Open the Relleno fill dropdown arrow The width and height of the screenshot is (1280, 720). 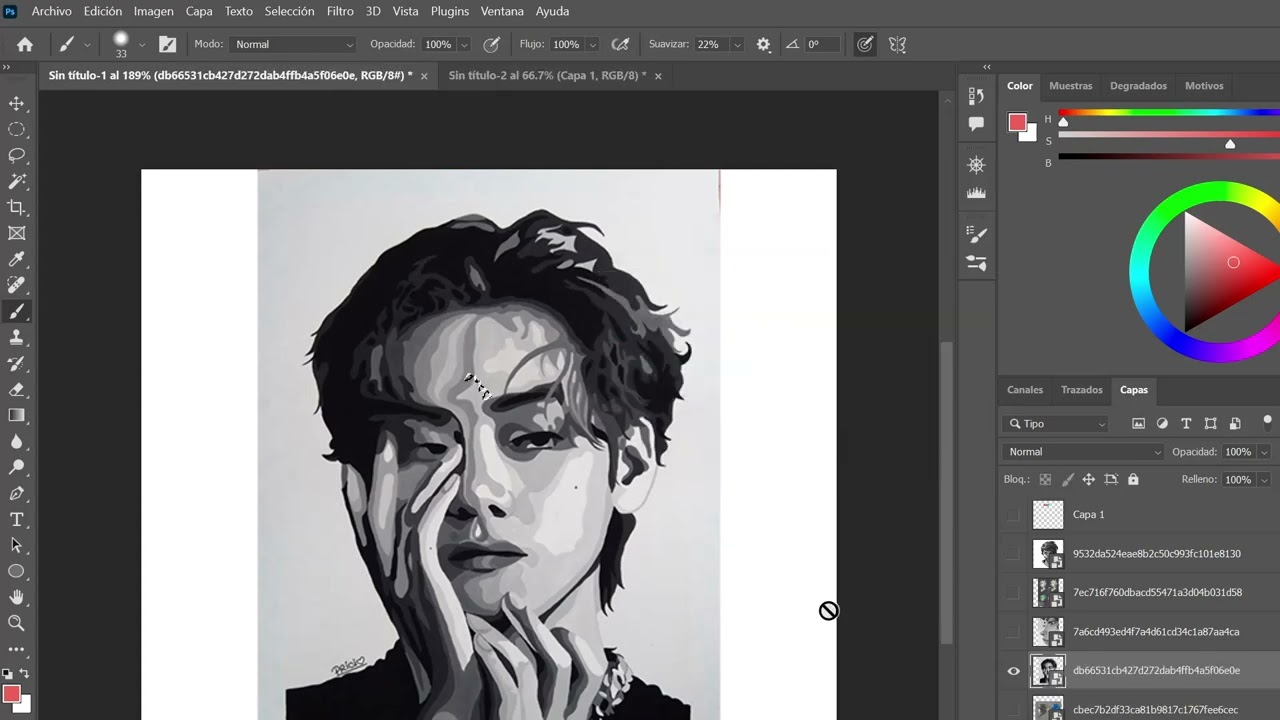[x=1264, y=480]
